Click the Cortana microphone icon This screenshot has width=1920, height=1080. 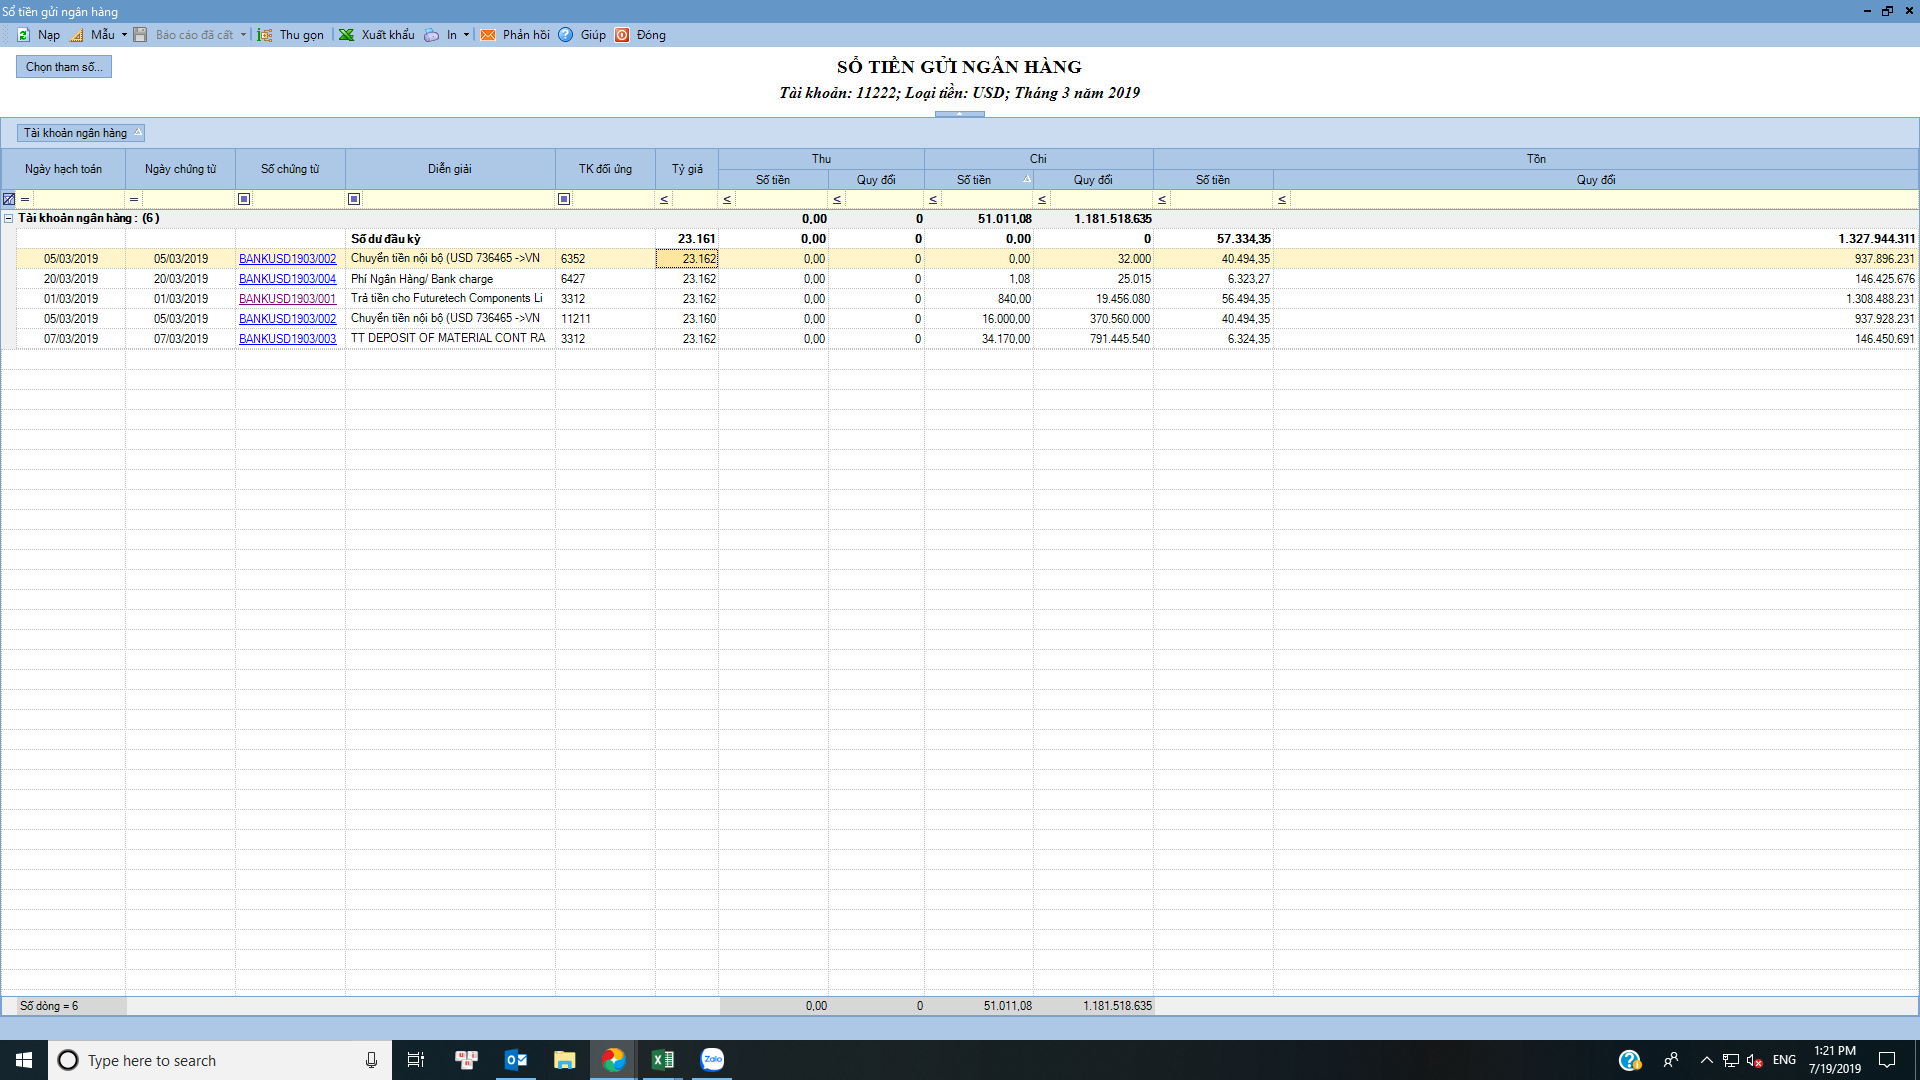pyautogui.click(x=371, y=1060)
